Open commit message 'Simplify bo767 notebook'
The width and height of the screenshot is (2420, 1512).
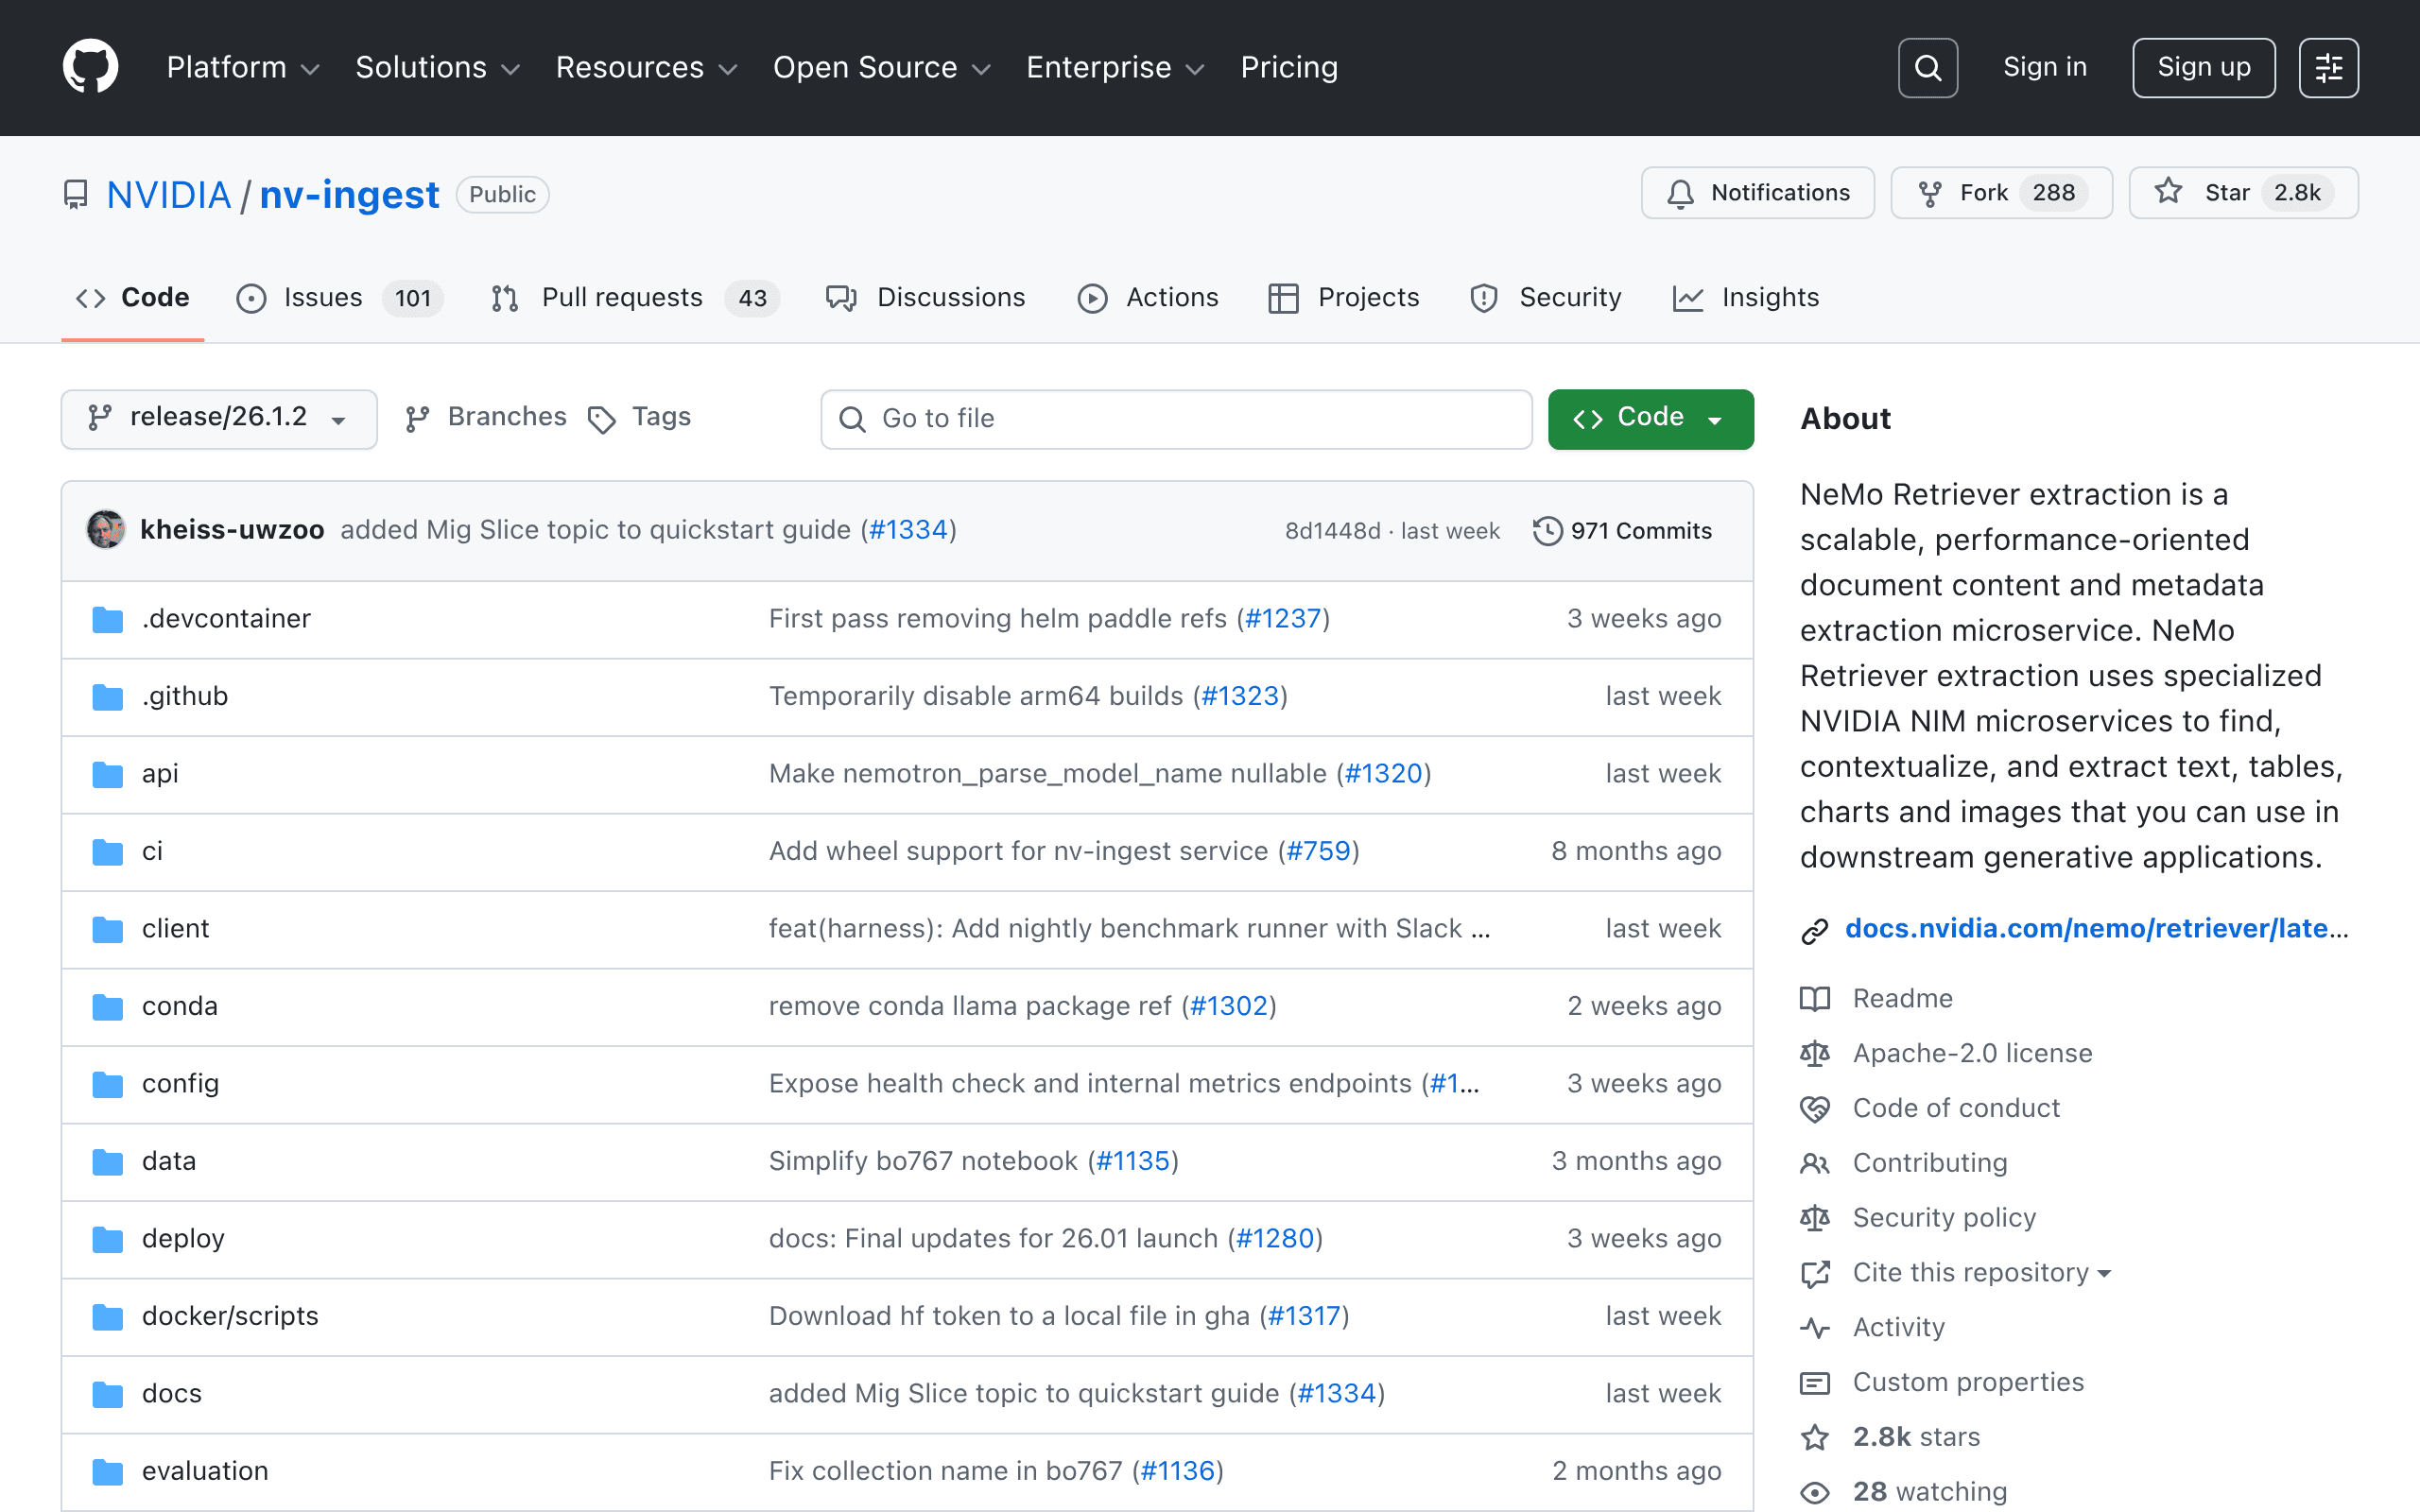pyautogui.click(x=922, y=1161)
